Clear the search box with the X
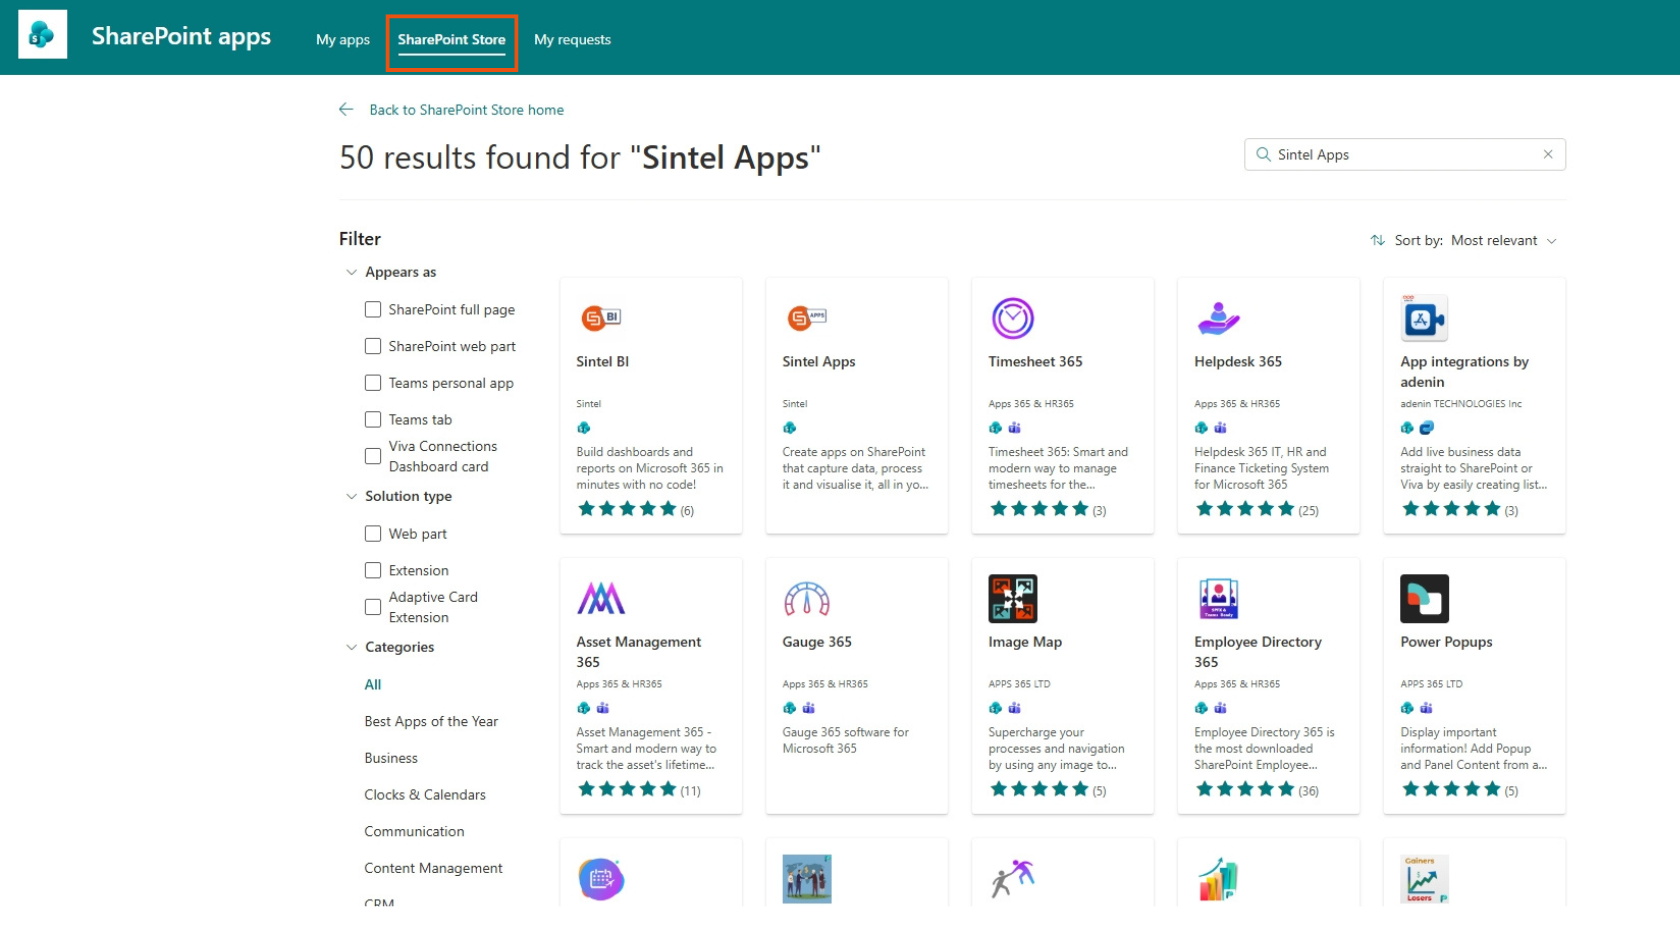1680x928 pixels. pos(1547,155)
